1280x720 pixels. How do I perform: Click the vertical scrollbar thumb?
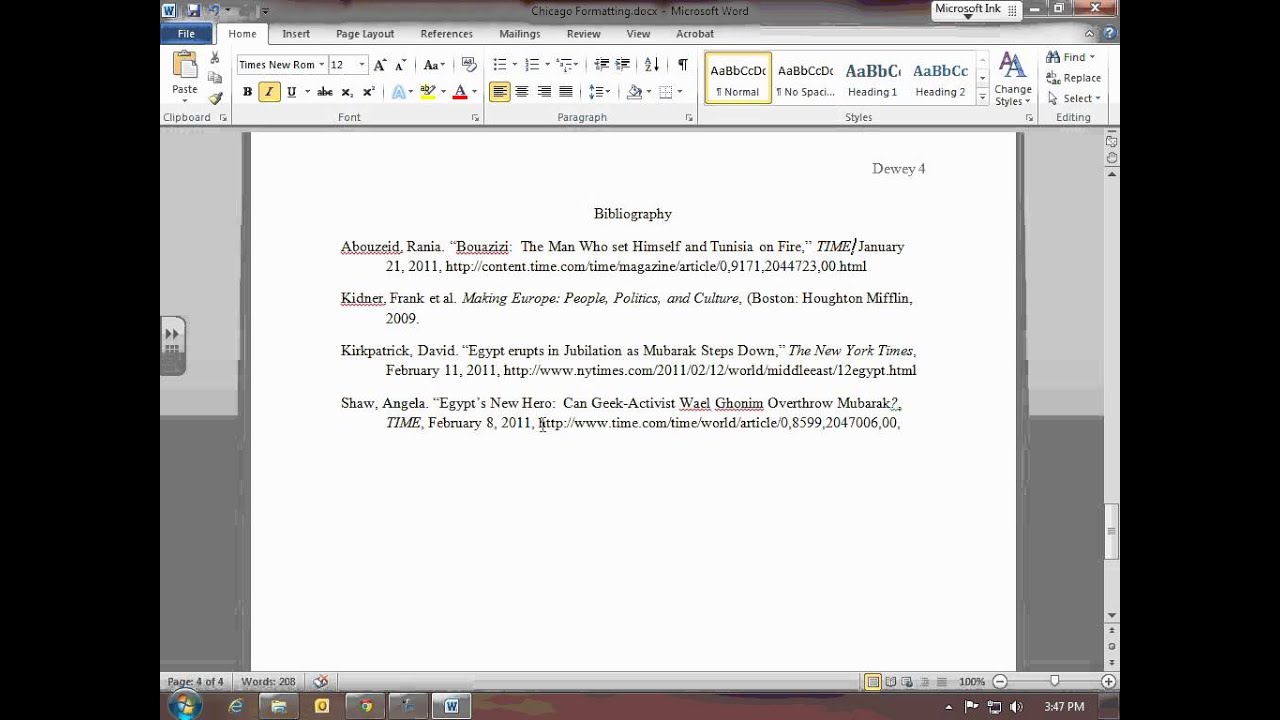tap(1111, 532)
